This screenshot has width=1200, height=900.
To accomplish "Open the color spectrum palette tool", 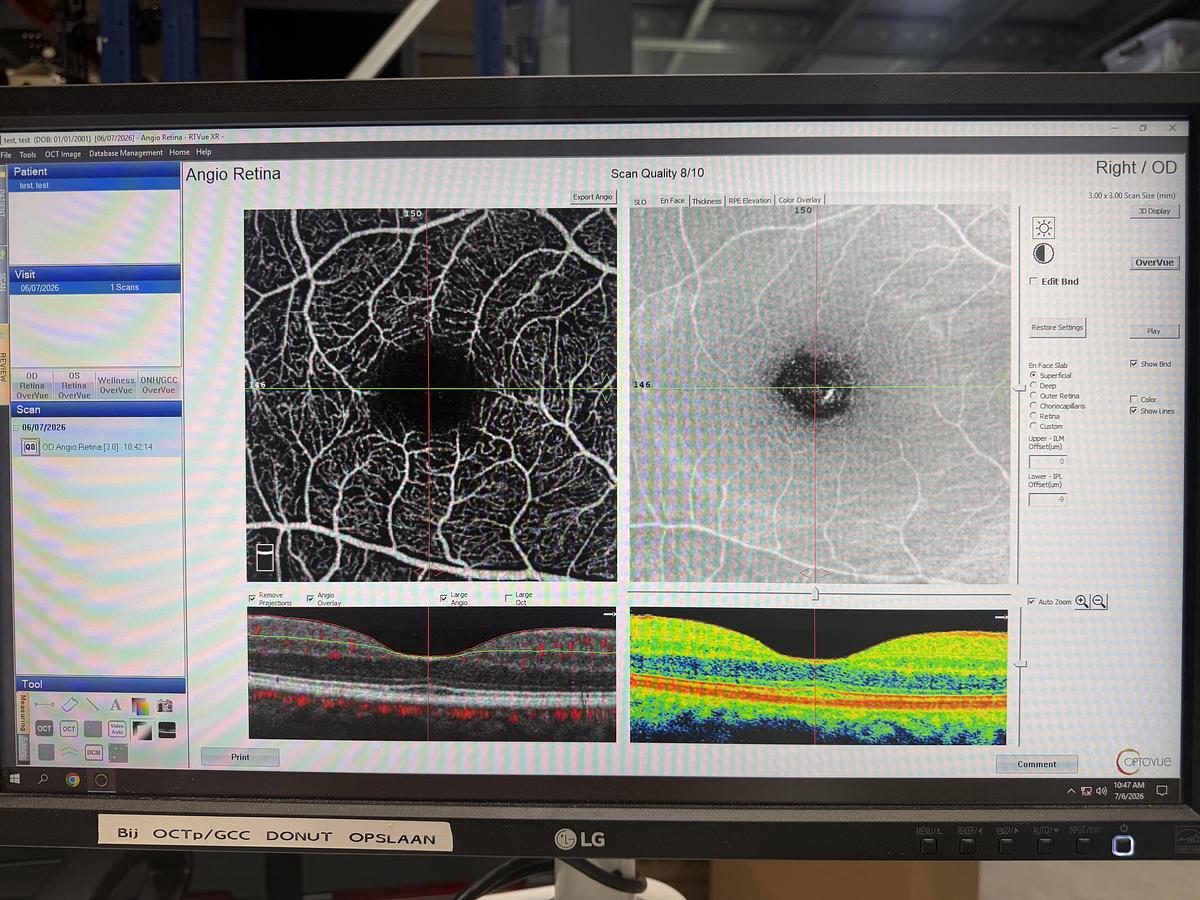I will point(140,706).
